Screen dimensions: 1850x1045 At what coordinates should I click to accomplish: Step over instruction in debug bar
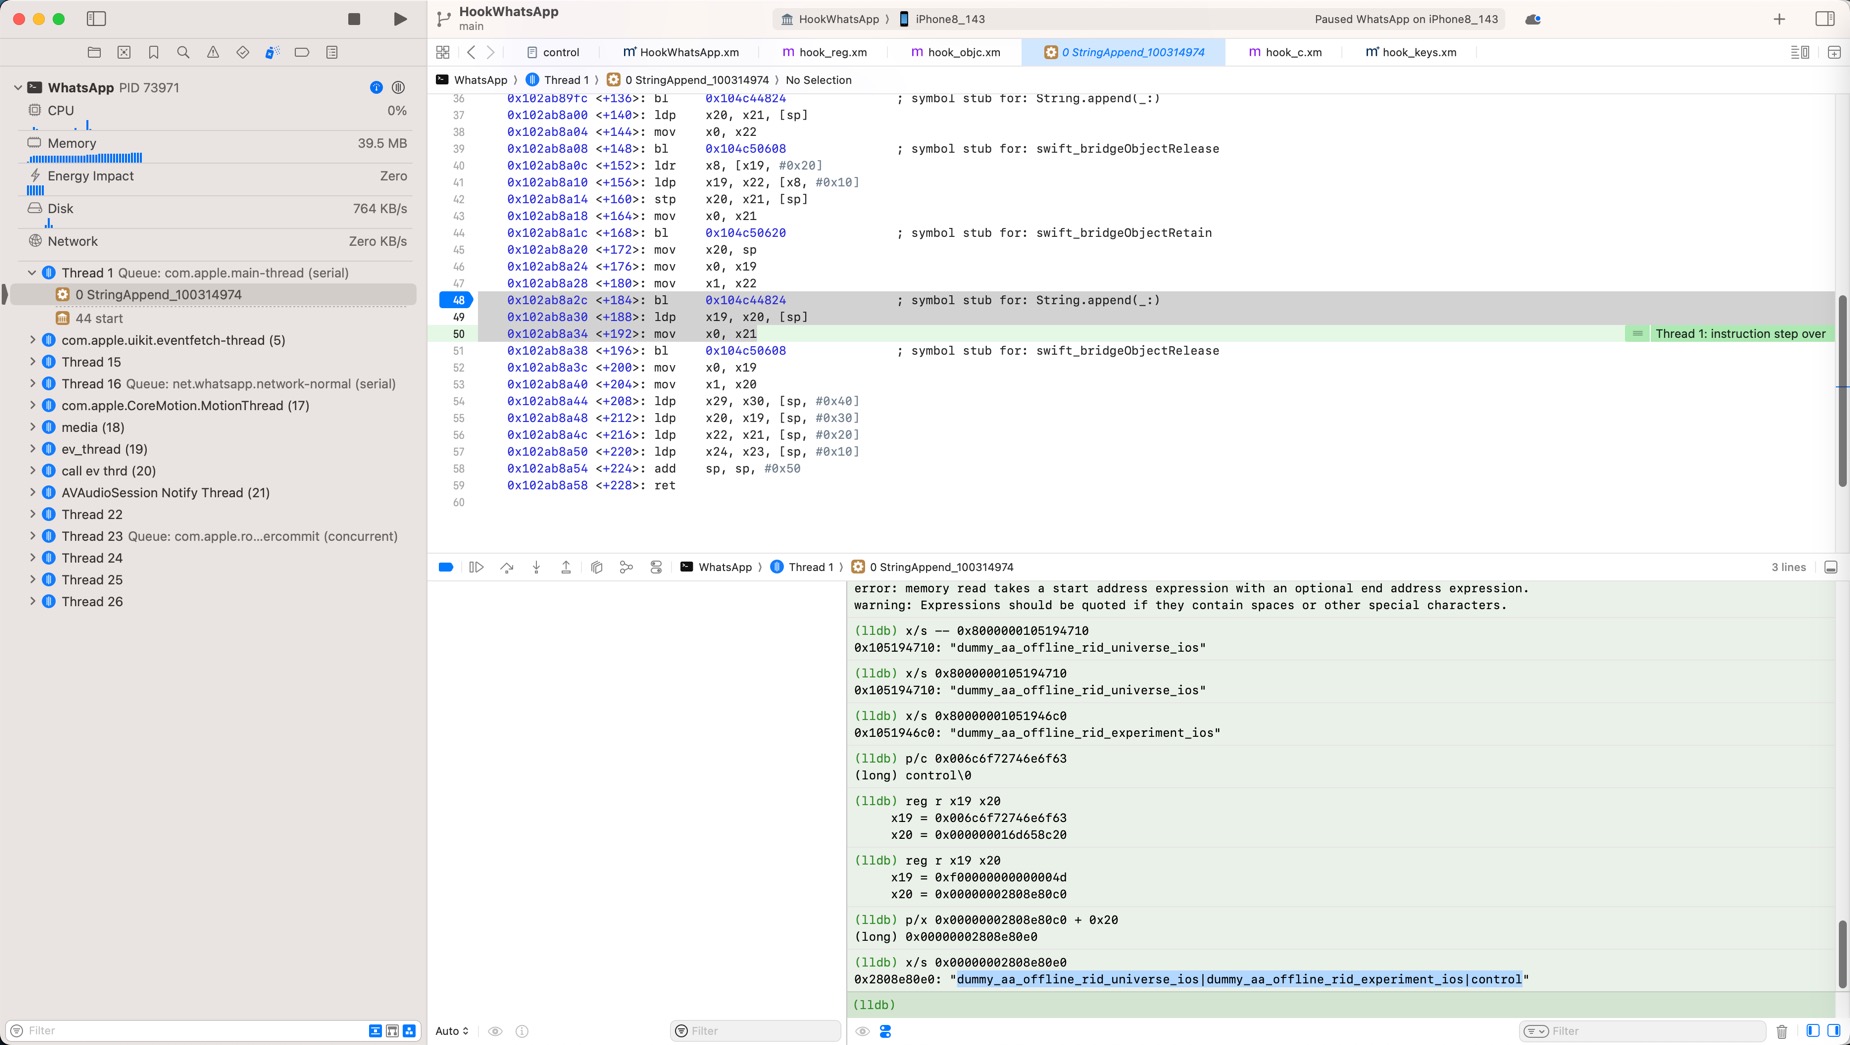[x=507, y=567]
